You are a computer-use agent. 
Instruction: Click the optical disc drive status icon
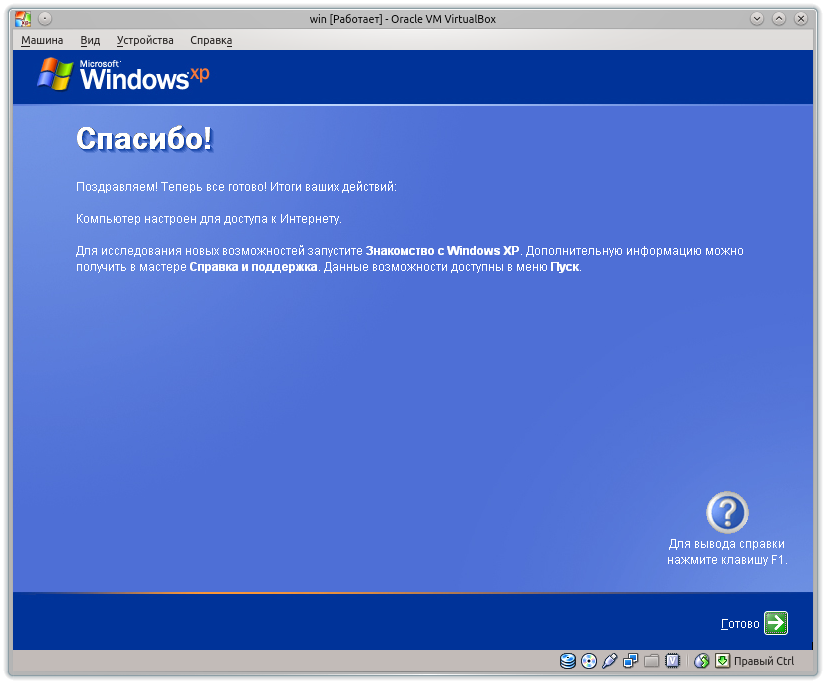pos(587,660)
